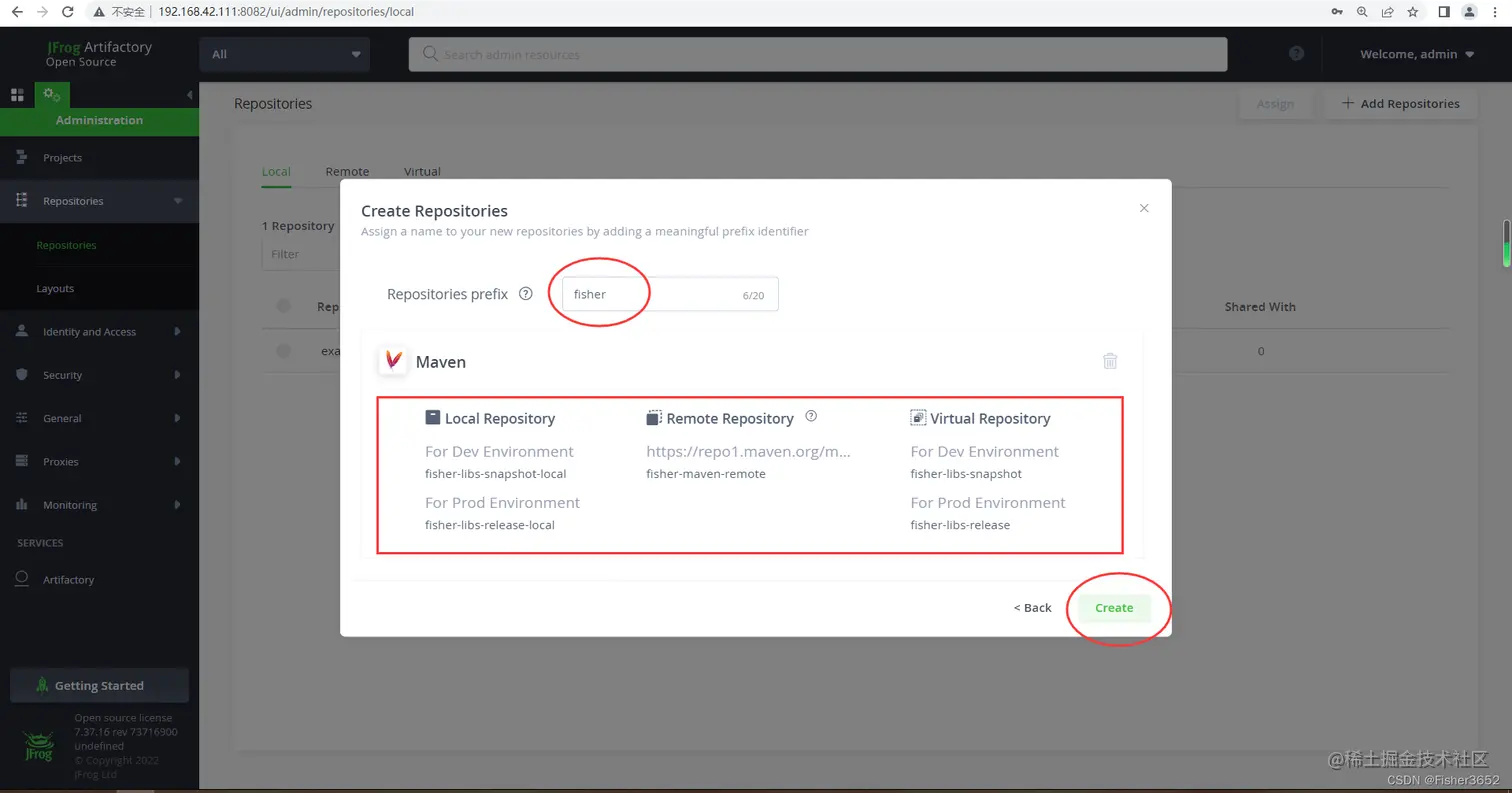This screenshot has height=793, width=1512.
Task: Open the All scope dropdown
Action: (x=285, y=54)
